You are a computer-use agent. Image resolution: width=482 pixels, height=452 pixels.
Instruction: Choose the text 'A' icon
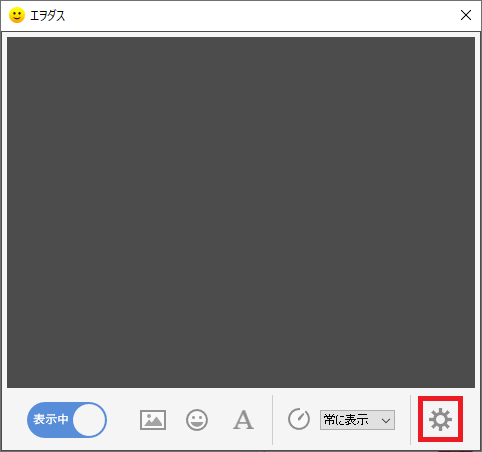243,420
